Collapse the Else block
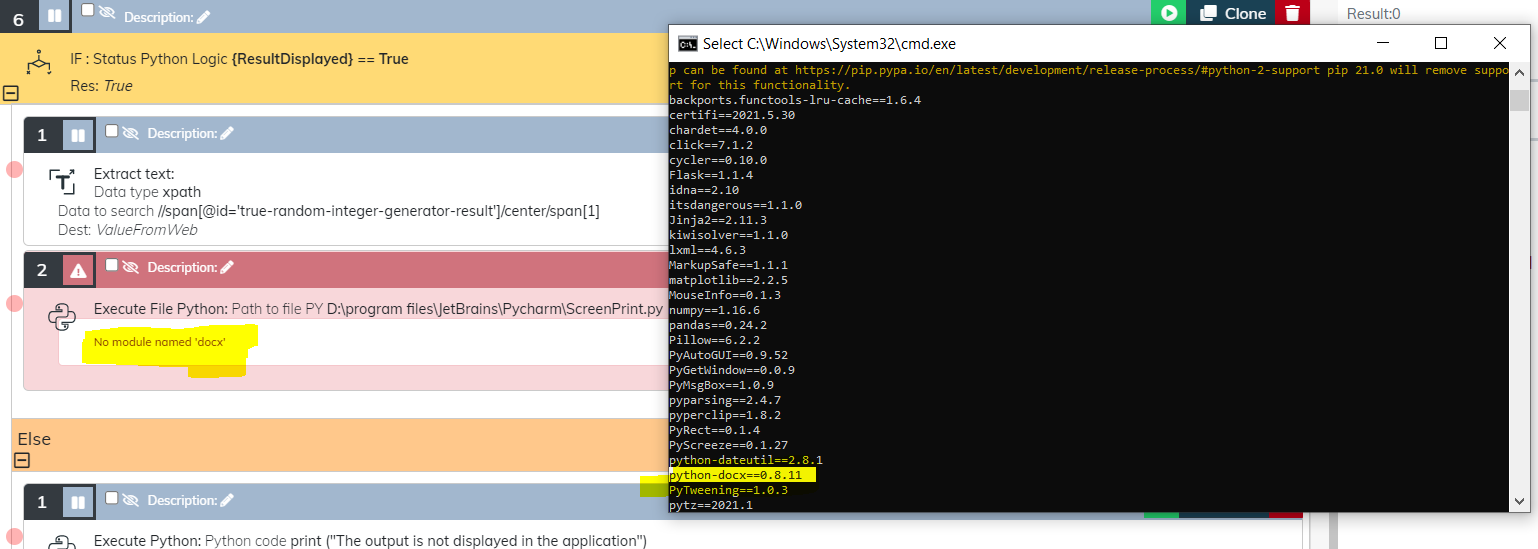Viewport: 1538px width, 549px height. (x=22, y=461)
